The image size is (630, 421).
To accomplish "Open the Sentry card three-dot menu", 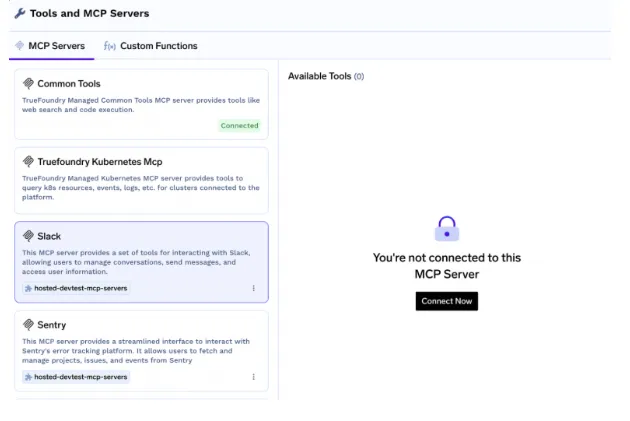I will pos(254,377).
